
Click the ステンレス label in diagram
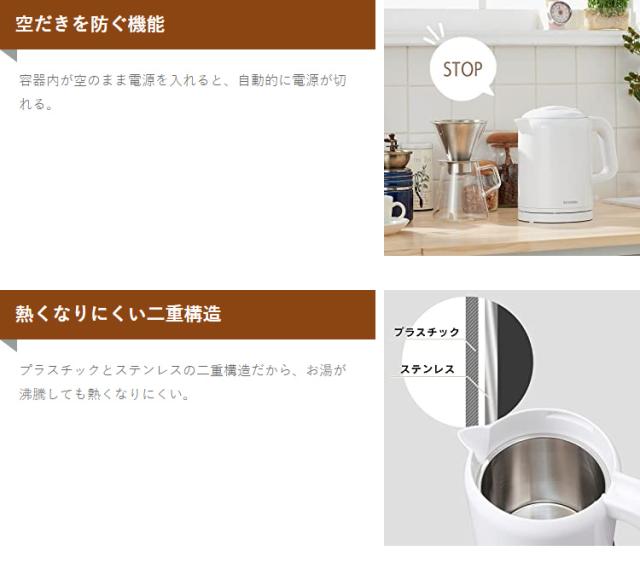(427, 369)
